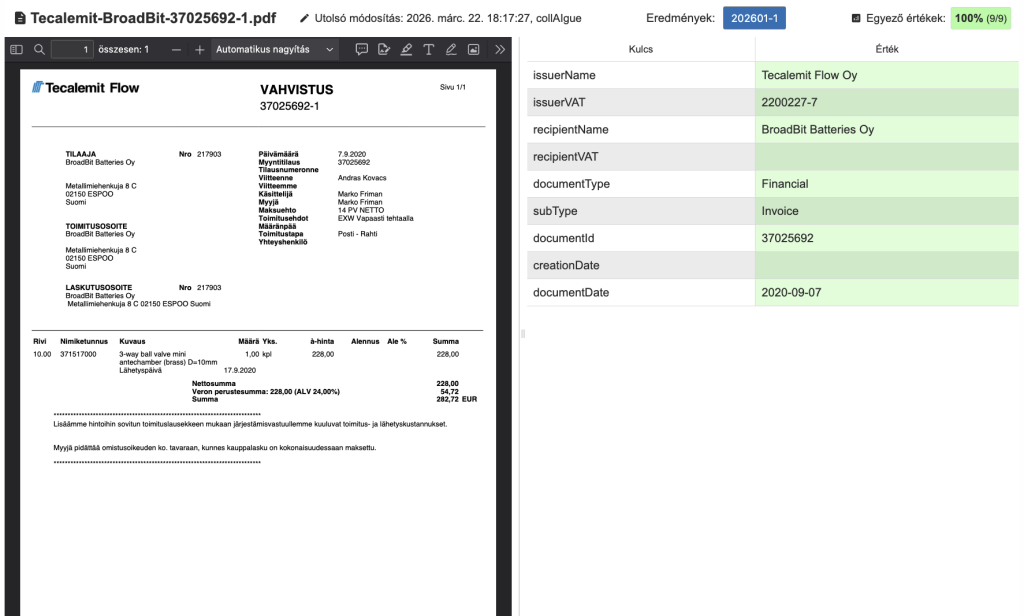This screenshot has height=616, width=1024.
Task: Select the recipientName key cell
Action: (641, 129)
